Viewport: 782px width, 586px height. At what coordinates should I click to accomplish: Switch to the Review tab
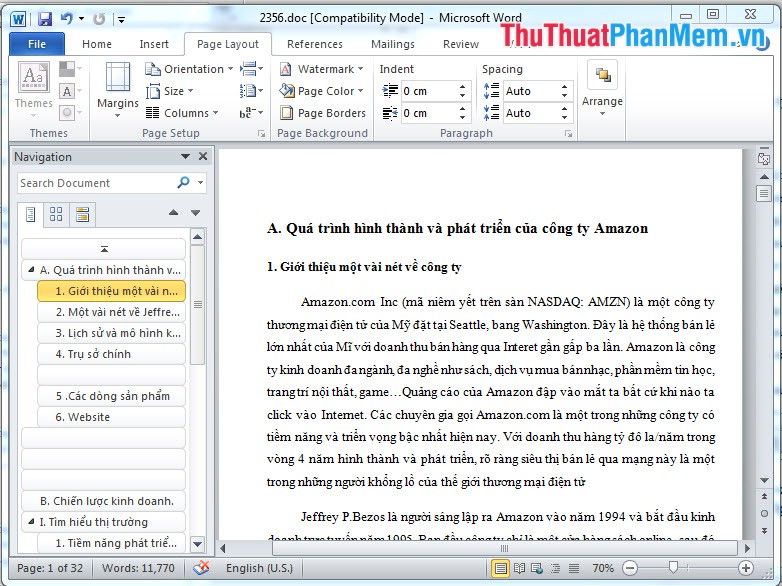pyautogui.click(x=461, y=44)
